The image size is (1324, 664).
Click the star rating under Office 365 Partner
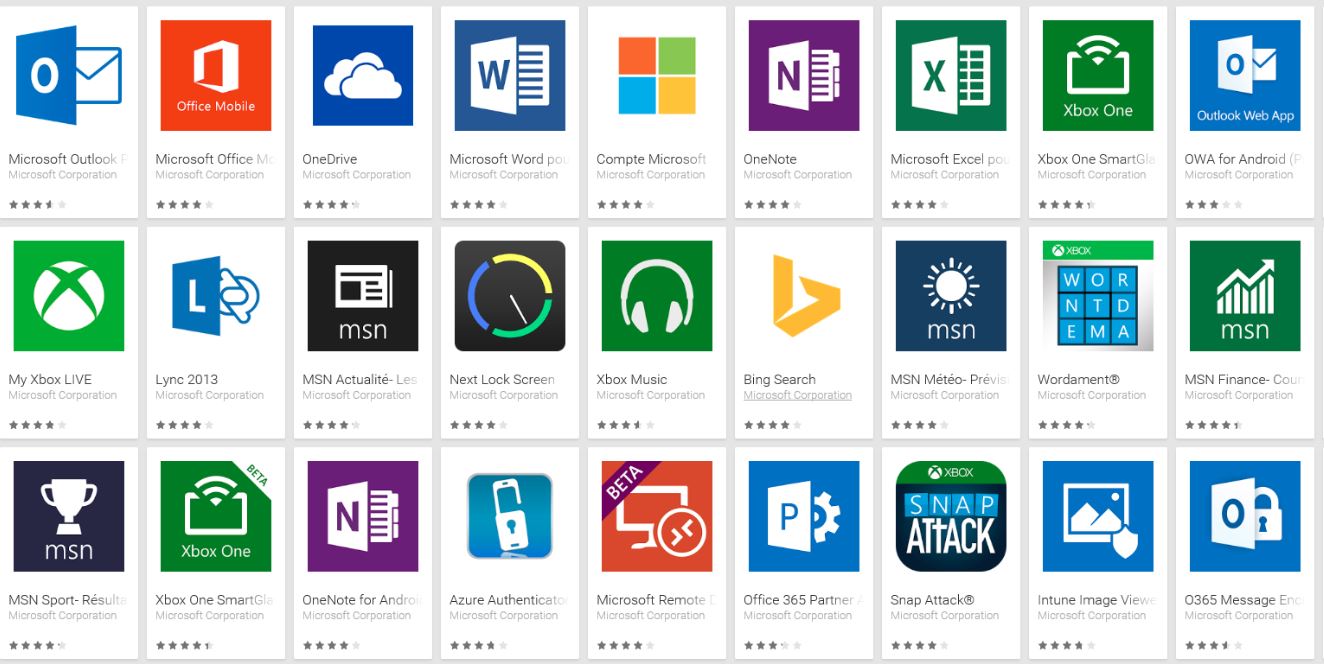click(x=772, y=645)
